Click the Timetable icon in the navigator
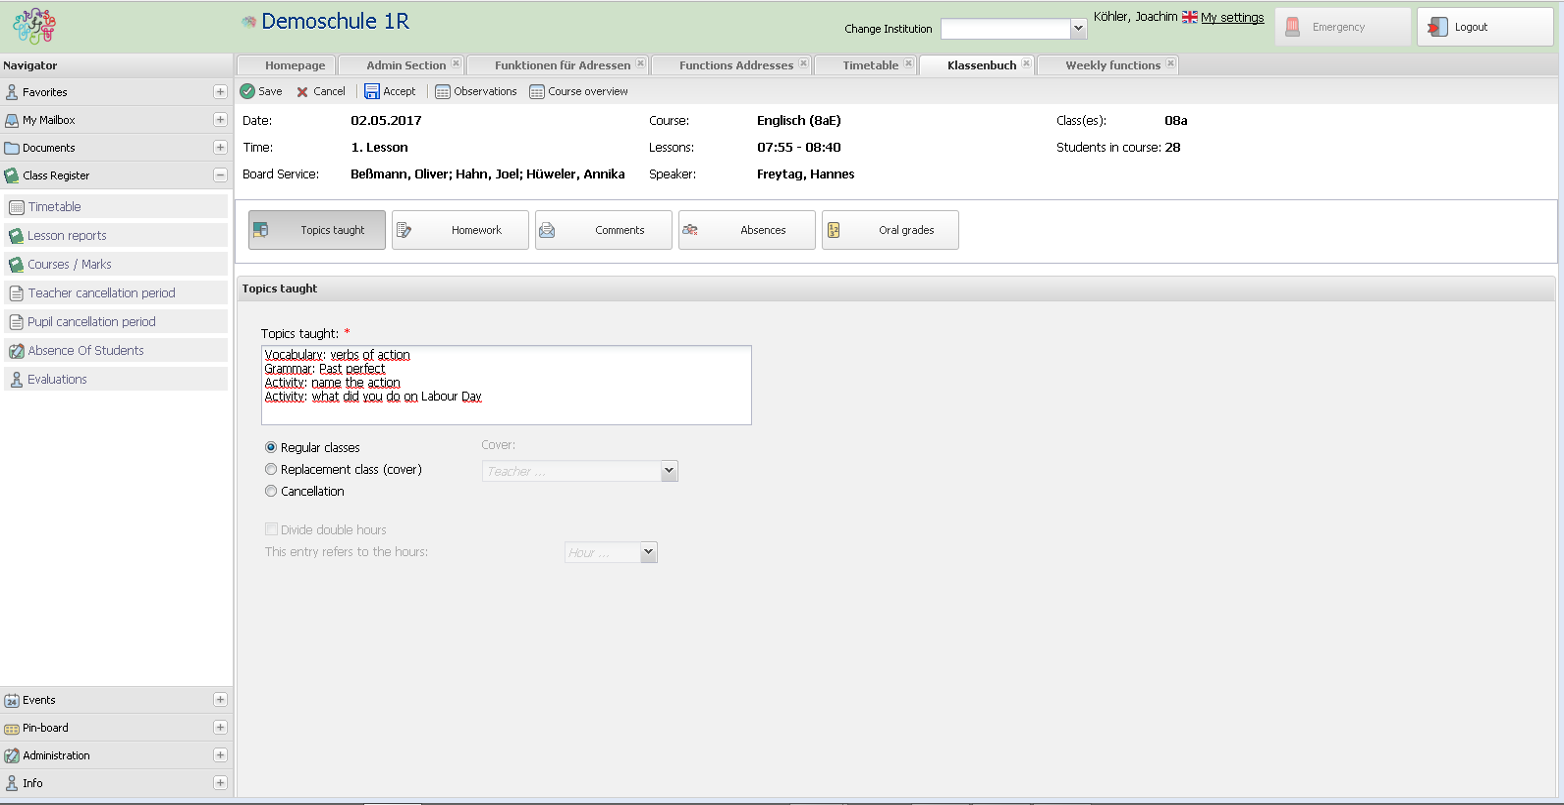This screenshot has width=1564, height=805. pos(14,206)
